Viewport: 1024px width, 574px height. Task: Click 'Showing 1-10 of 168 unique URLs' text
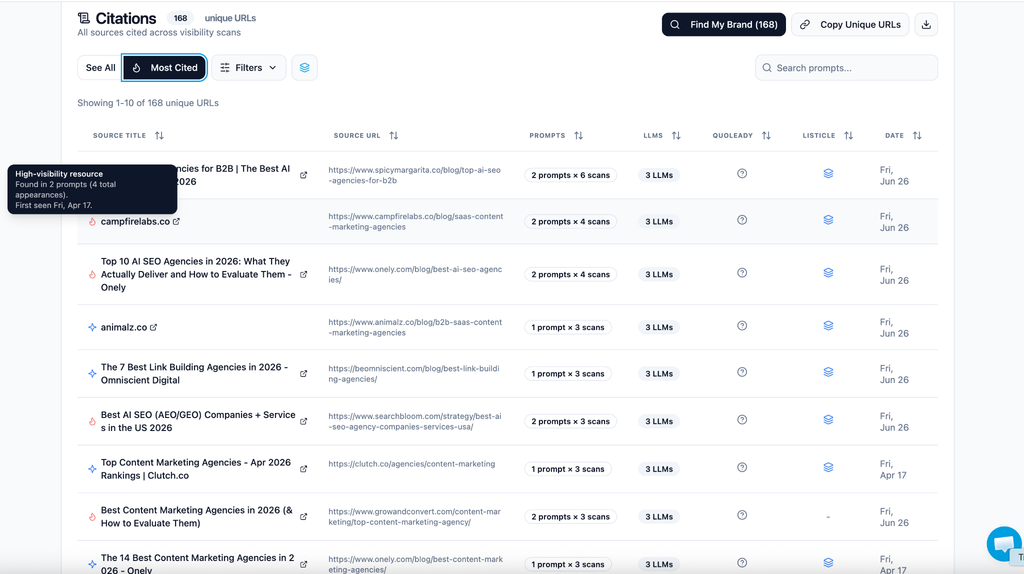(x=148, y=103)
